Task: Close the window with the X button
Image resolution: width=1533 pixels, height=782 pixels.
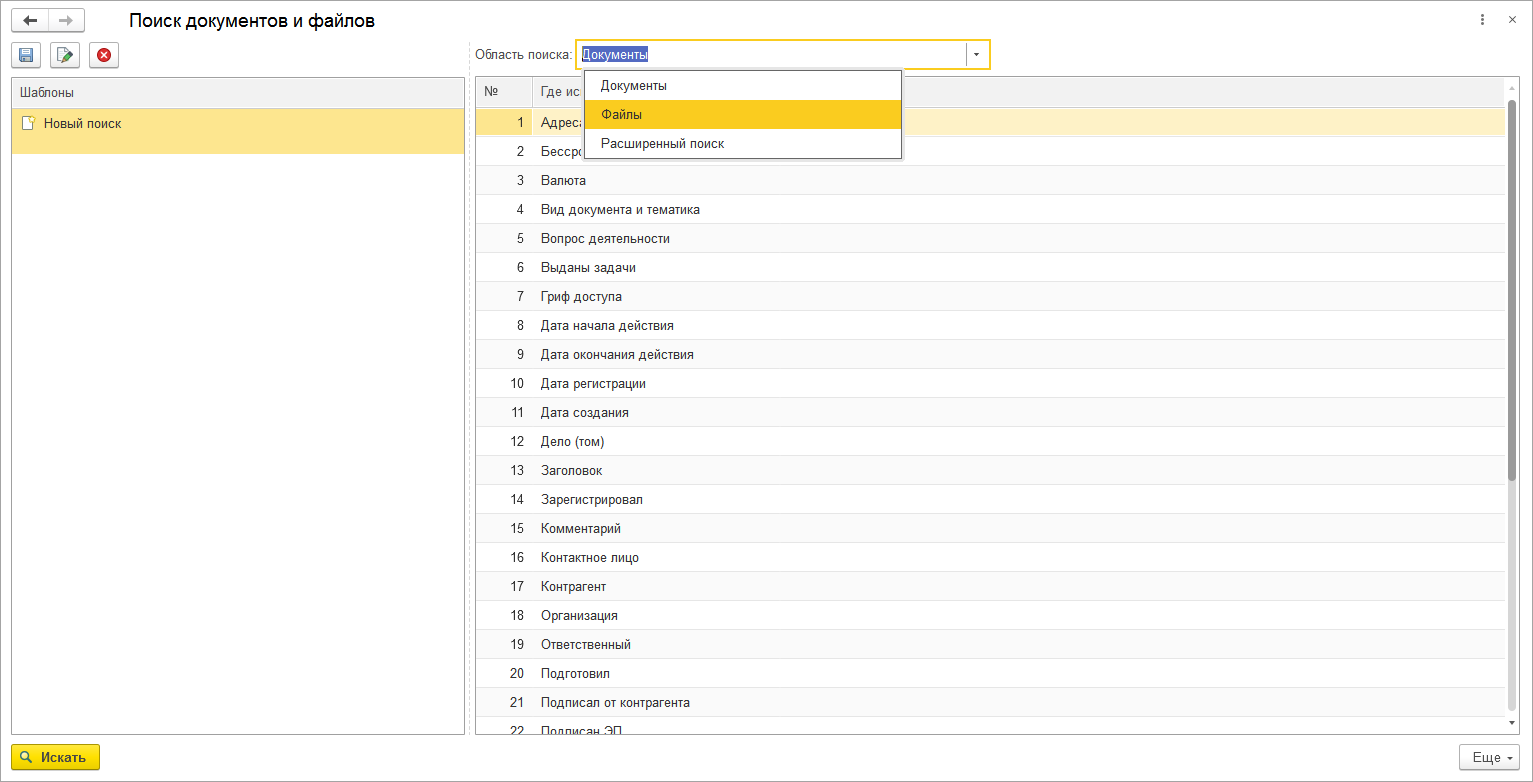Action: 1512,20
